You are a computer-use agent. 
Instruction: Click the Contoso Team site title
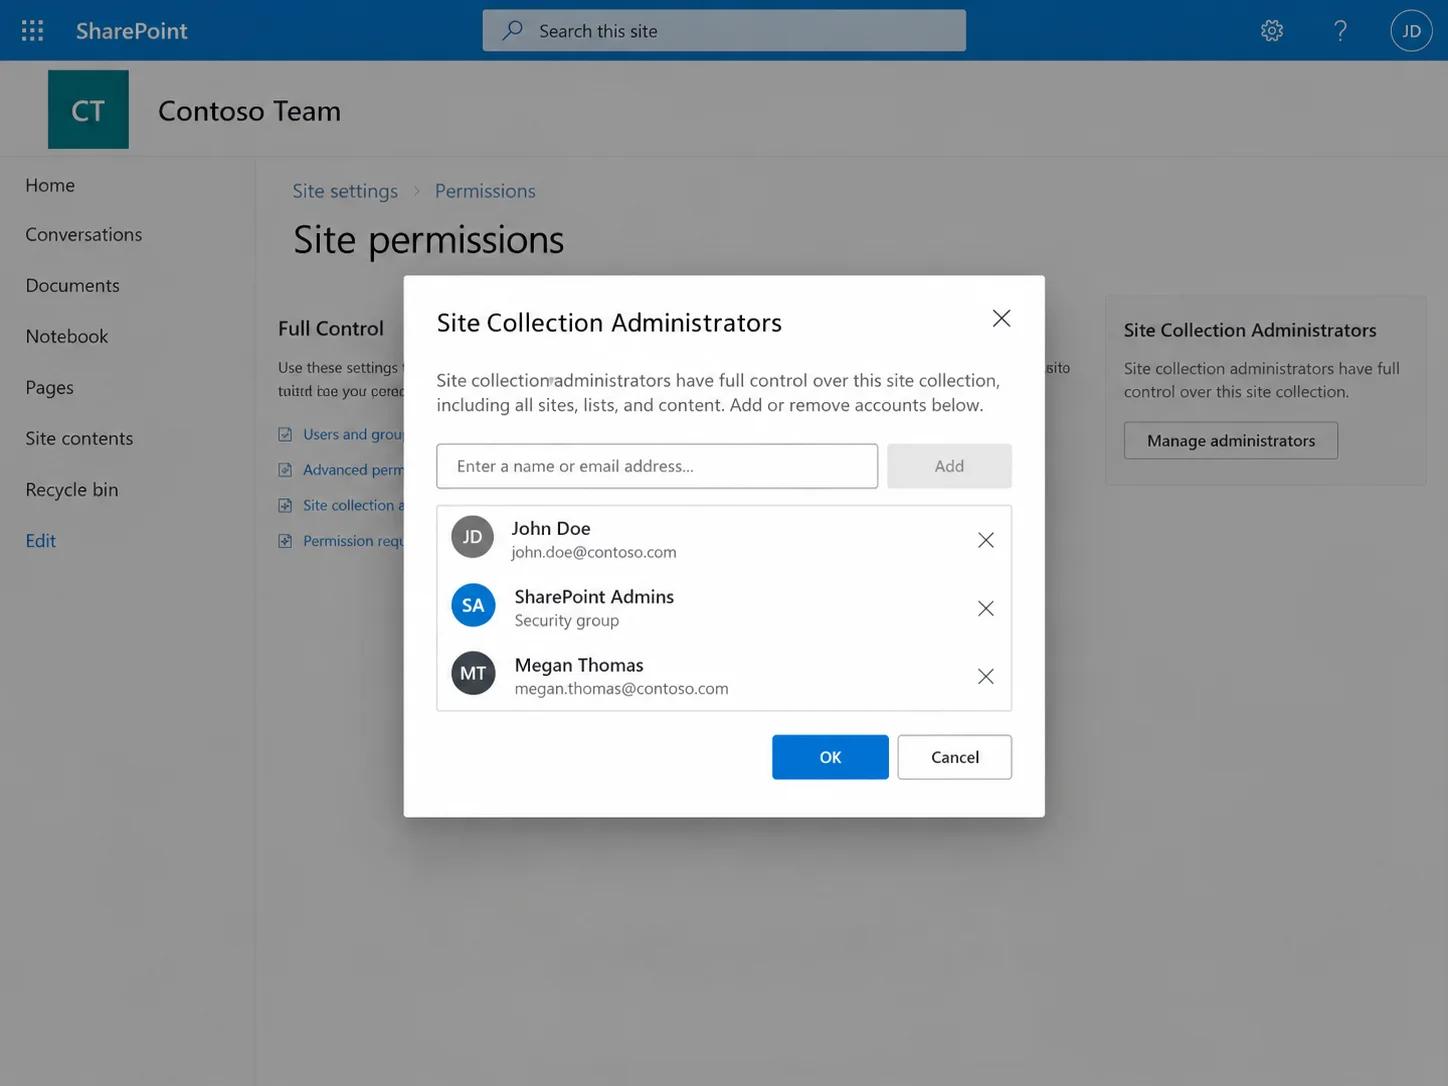[249, 110]
